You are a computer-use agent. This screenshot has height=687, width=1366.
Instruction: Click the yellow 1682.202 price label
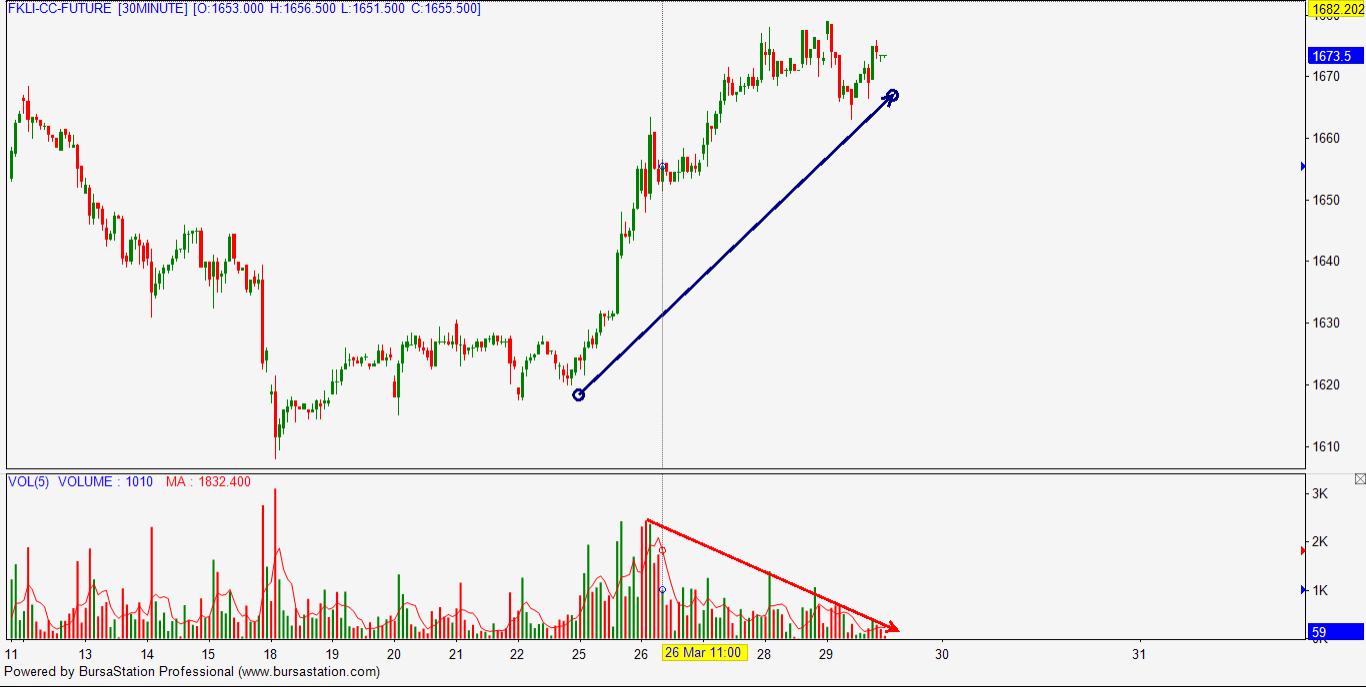1336,10
